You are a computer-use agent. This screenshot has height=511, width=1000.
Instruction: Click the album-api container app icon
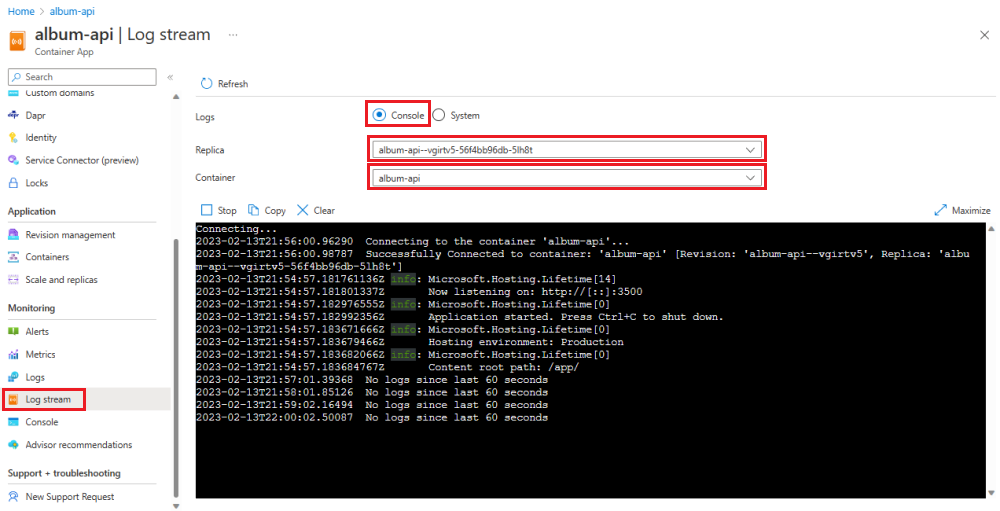pos(17,41)
